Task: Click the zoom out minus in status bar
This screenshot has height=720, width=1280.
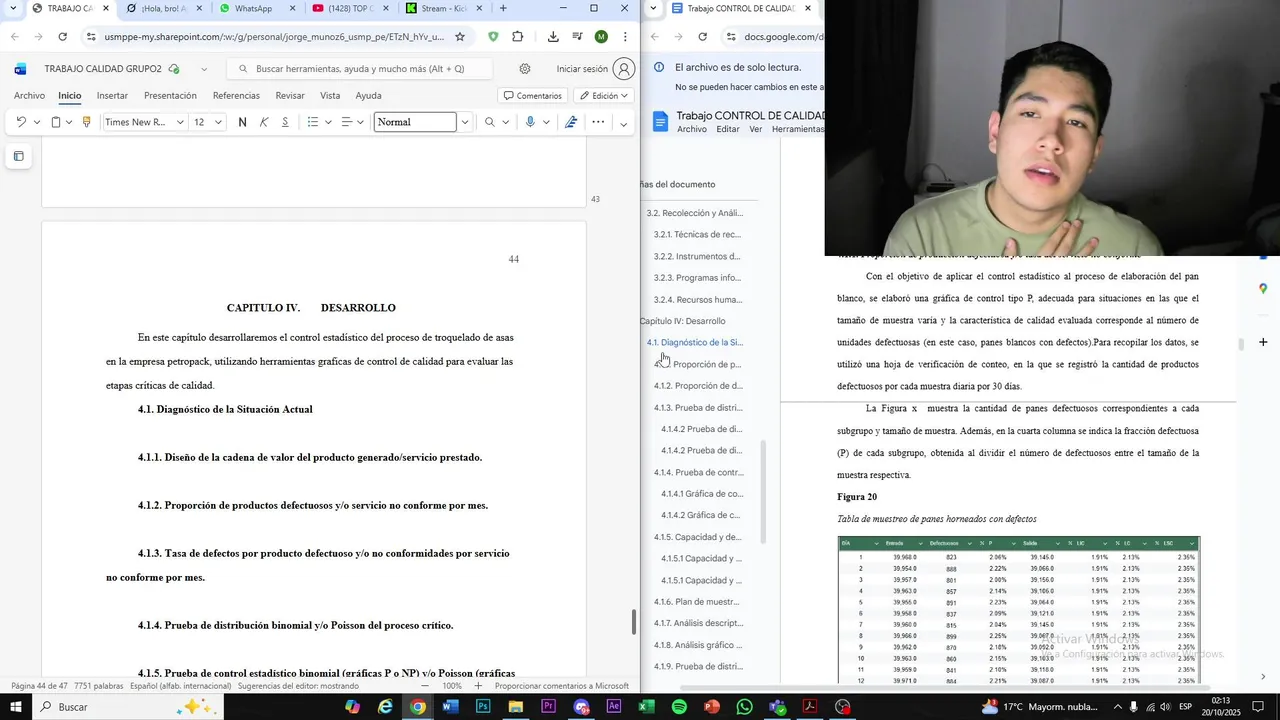Action: 425,686
